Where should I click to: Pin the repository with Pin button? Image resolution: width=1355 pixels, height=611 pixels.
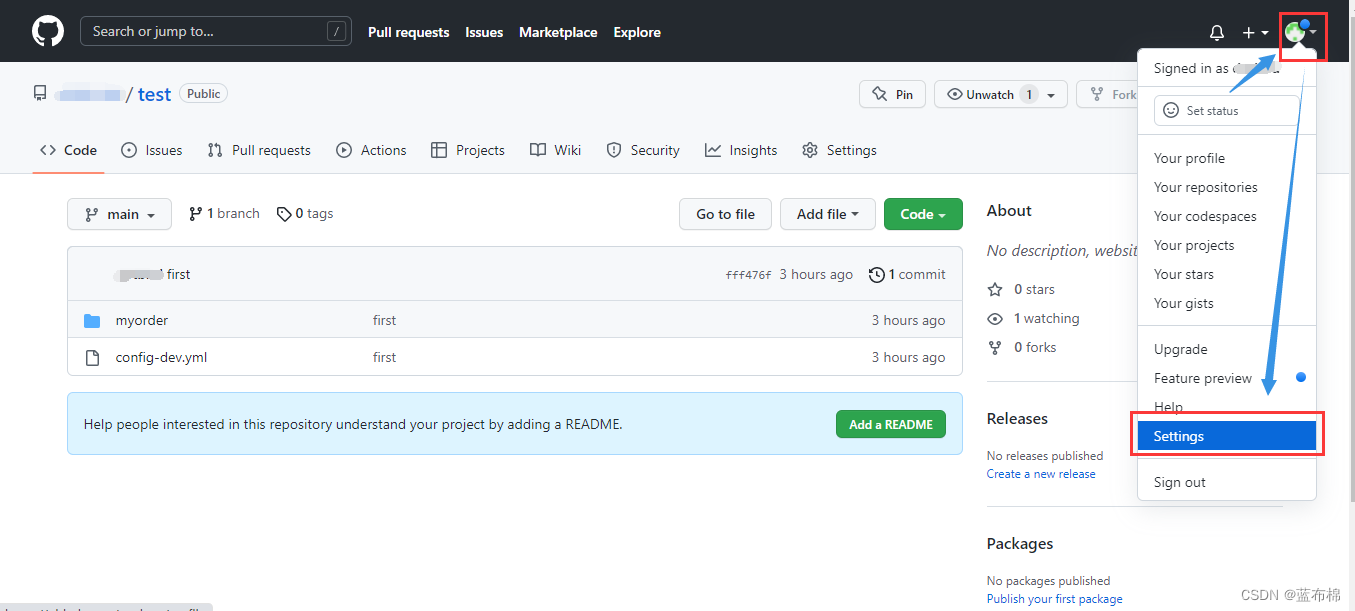point(892,94)
